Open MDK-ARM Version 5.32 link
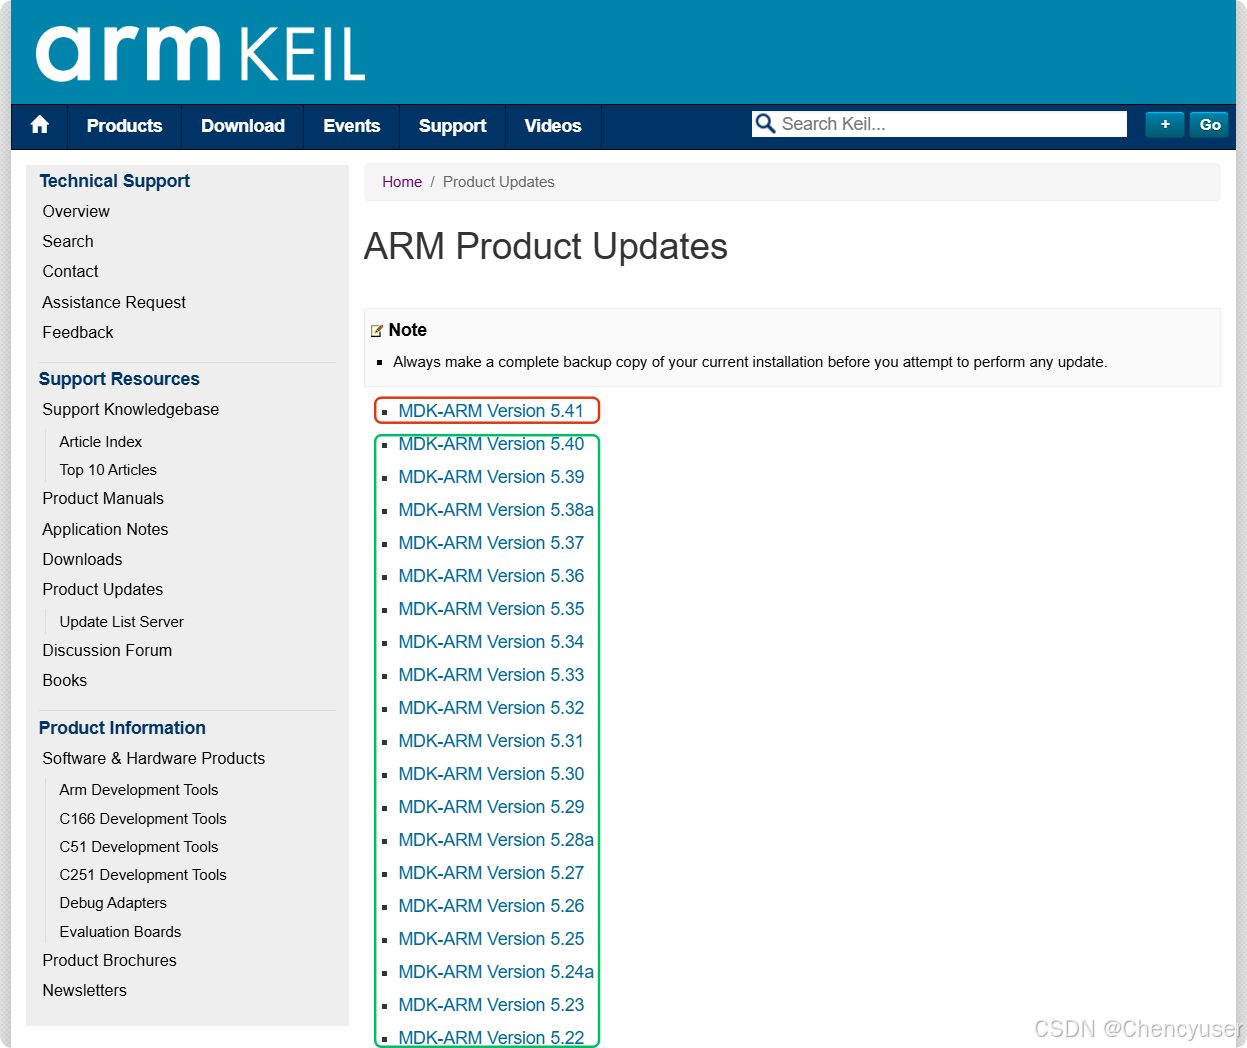This screenshot has height=1048, width=1247. (x=491, y=708)
